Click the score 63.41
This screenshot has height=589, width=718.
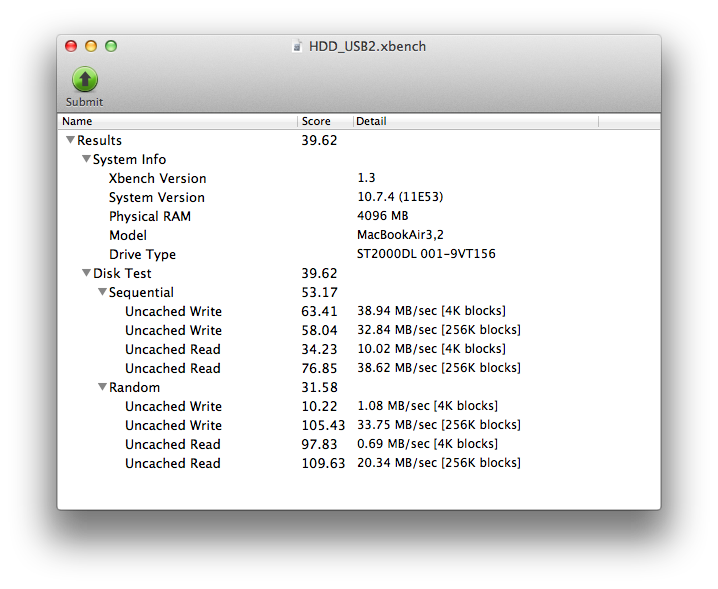(319, 311)
